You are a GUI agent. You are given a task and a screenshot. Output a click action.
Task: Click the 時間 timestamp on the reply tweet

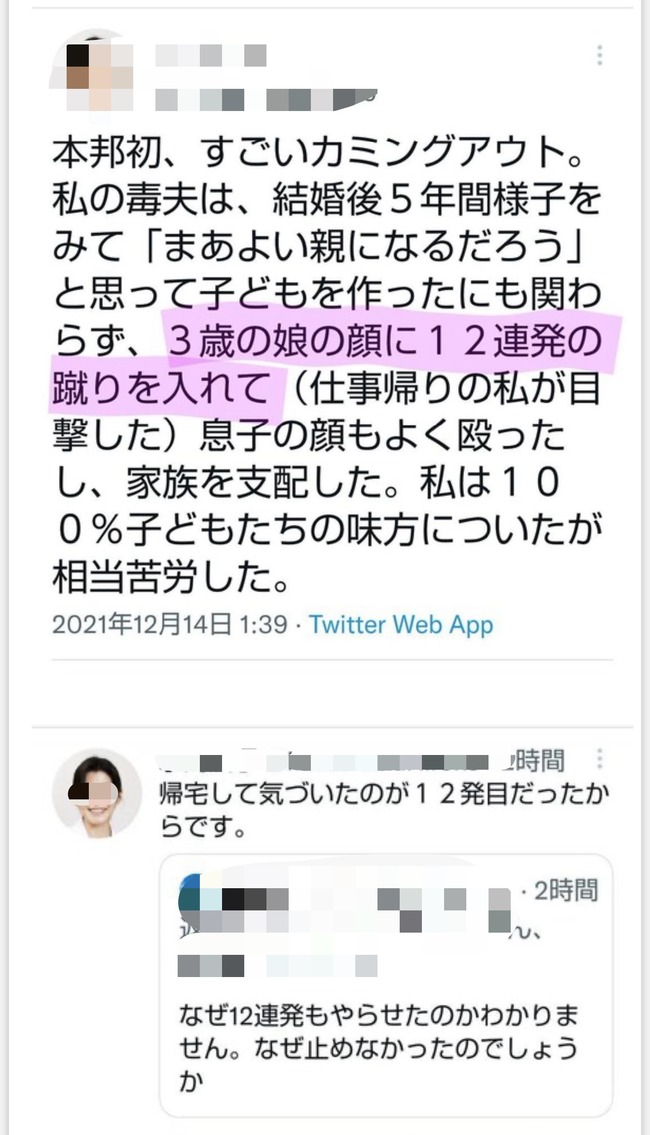click(538, 761)
